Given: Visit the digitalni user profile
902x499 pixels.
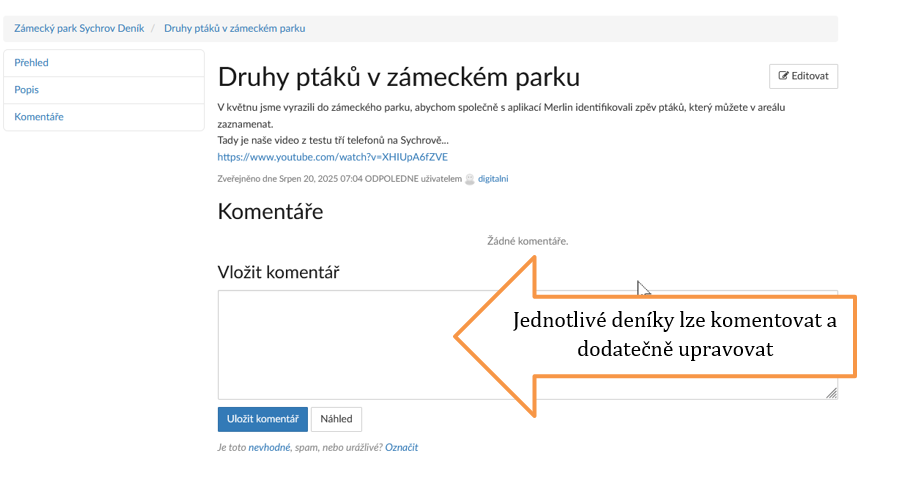Looking at the screenshot, I should click(x=493, y=179).
